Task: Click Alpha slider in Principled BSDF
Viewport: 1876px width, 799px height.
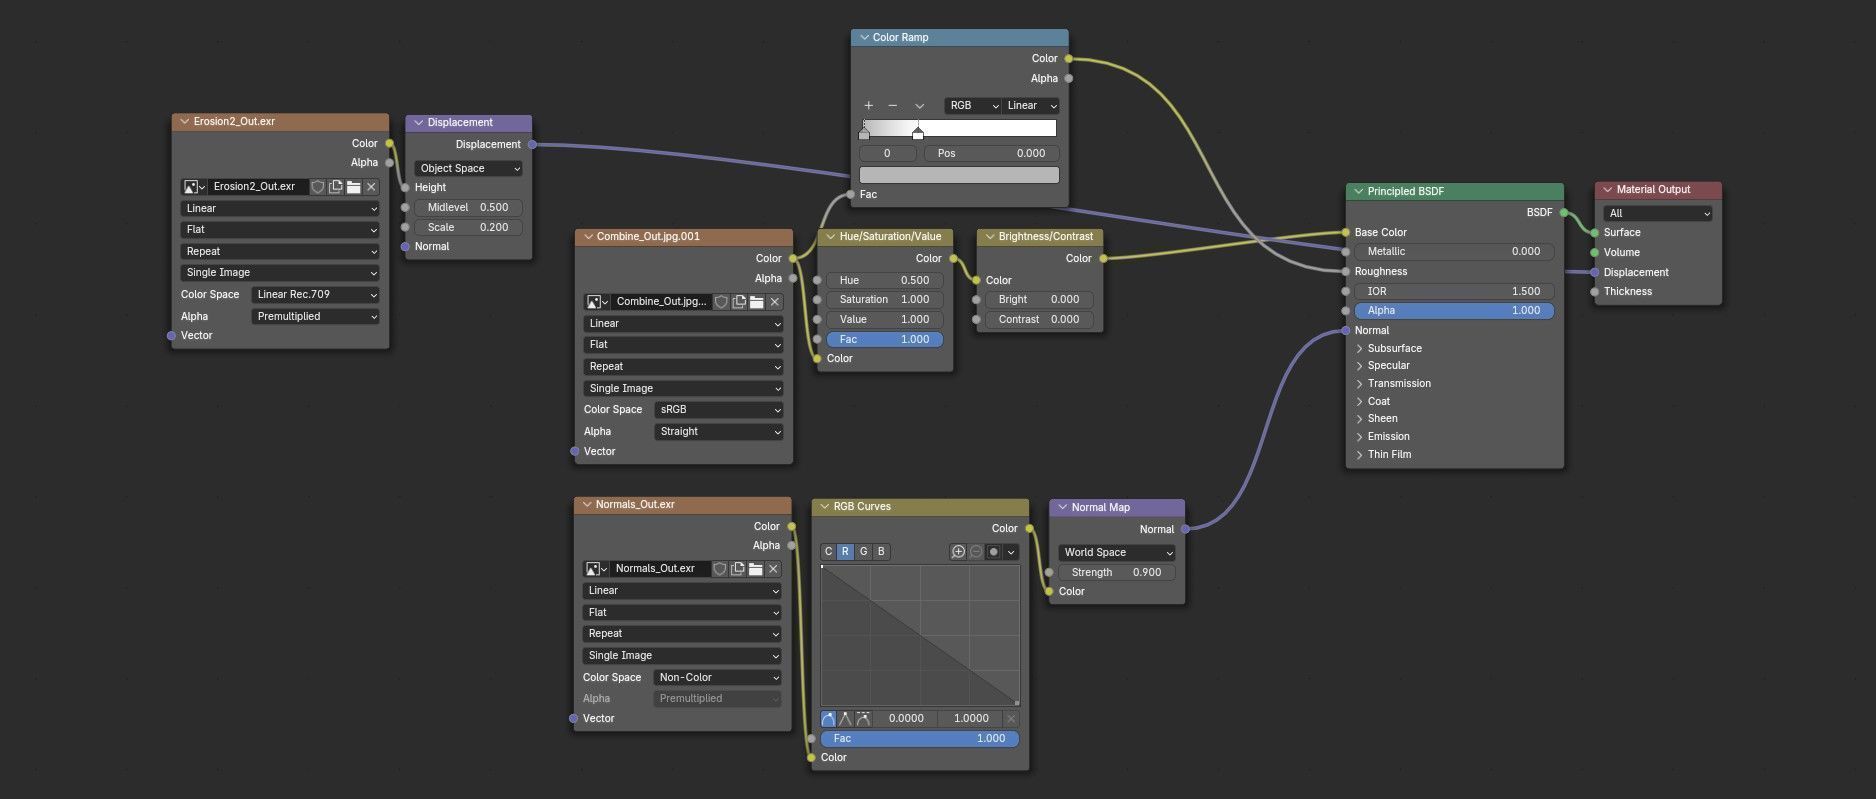Action: [1454, 311]
